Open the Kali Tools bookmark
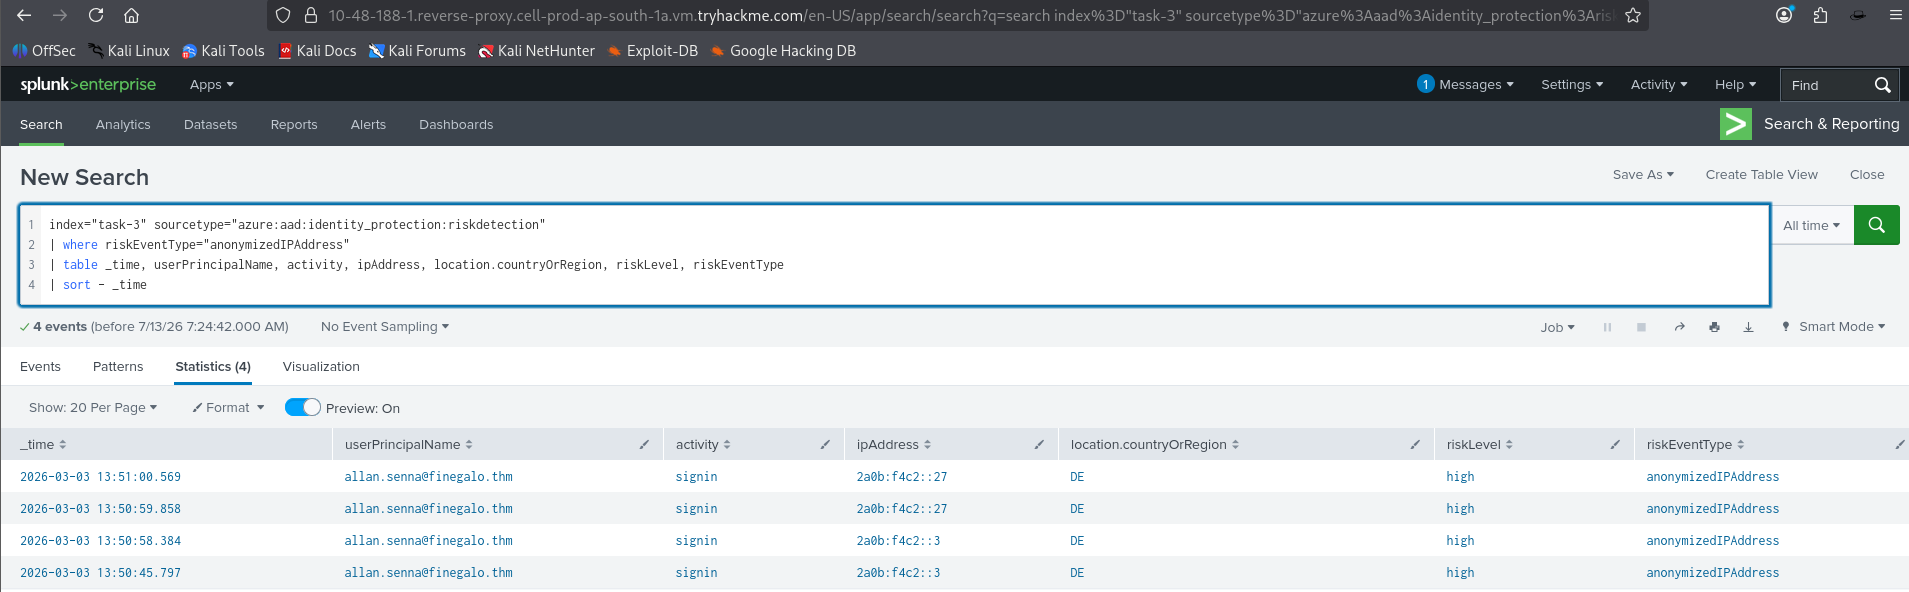Viewport: 1909px width, 592px height. click(x=223, y=51)
